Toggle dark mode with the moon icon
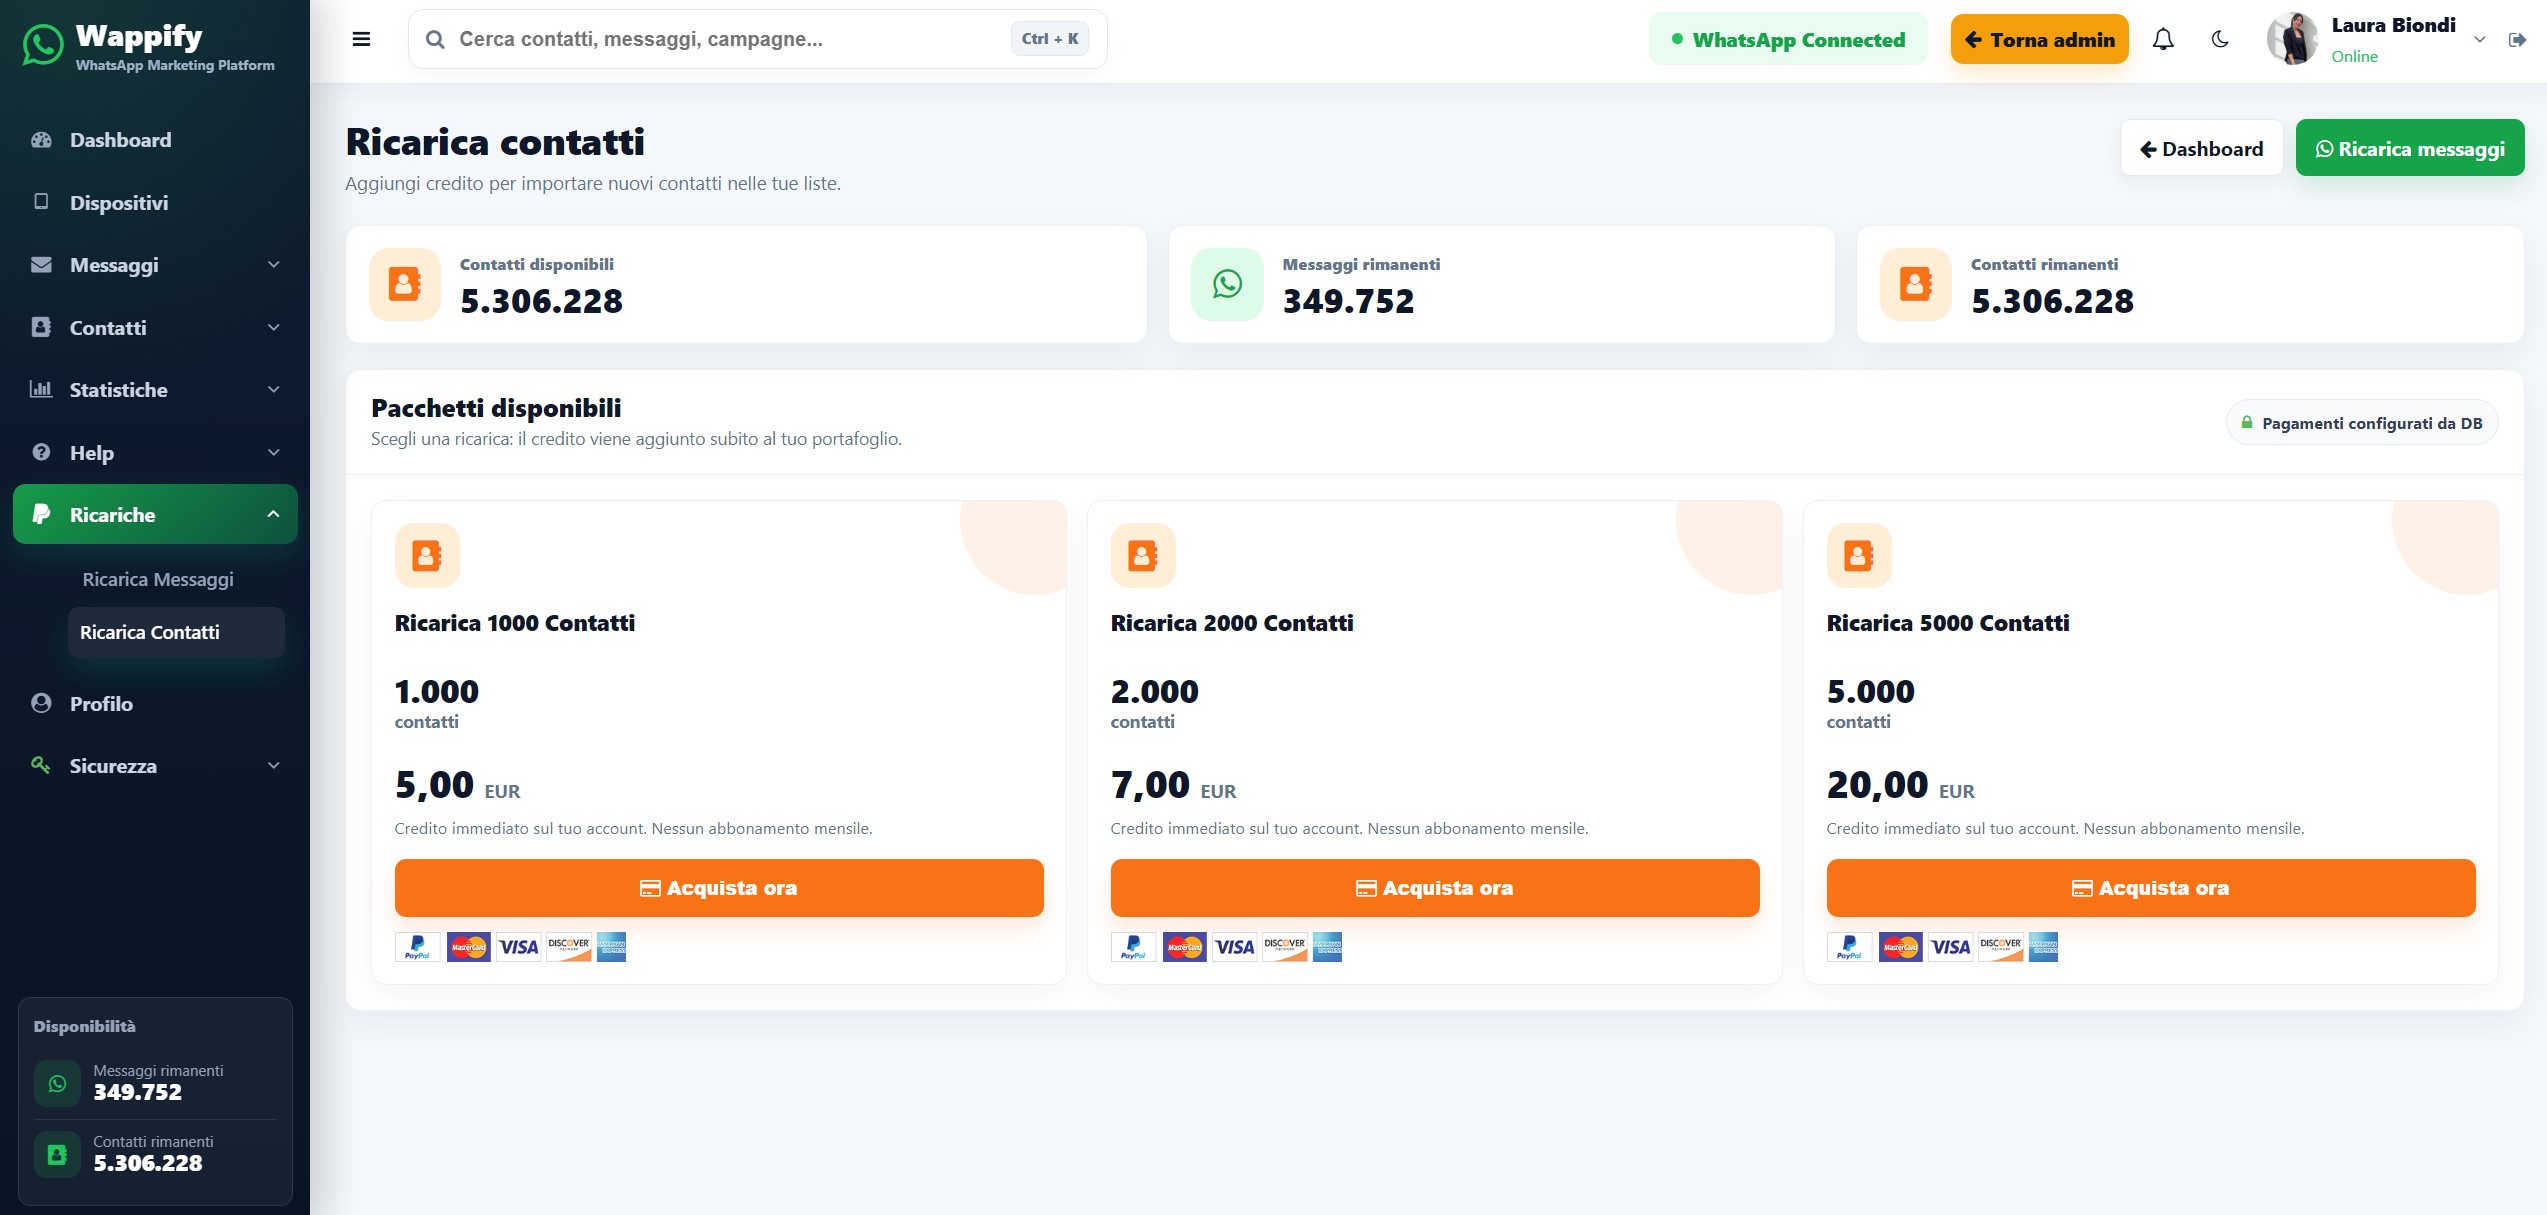Viewport: 2547px width, 1215px height. pos(2220,40)
